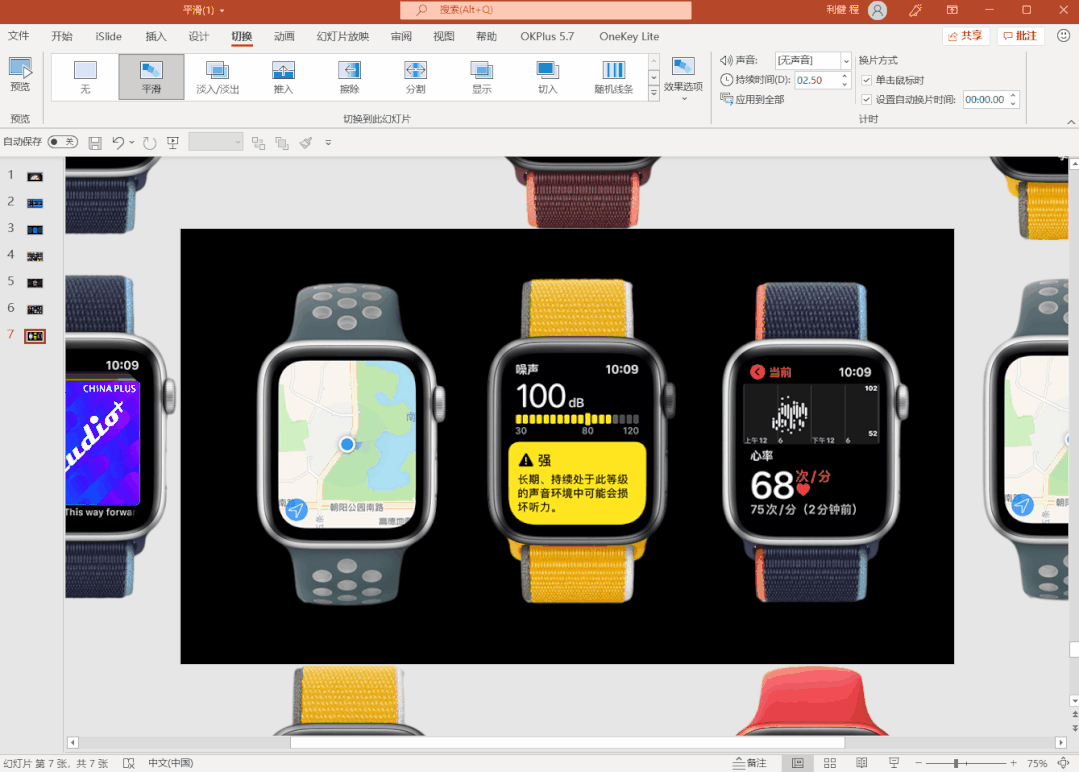The width and height of the screenshot is (1079, 772).
Task: Open the file name 平滑(1) dropdown in title bar
Action: [222, 10]
